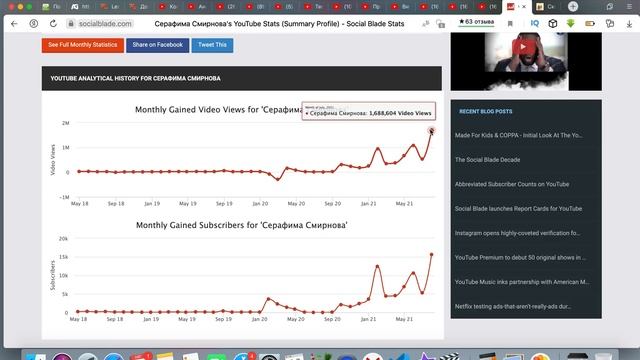The height and width of the screenshot is (360, 640).
Task: Switch to the 'По' browser tab
Action: point(51,7)
